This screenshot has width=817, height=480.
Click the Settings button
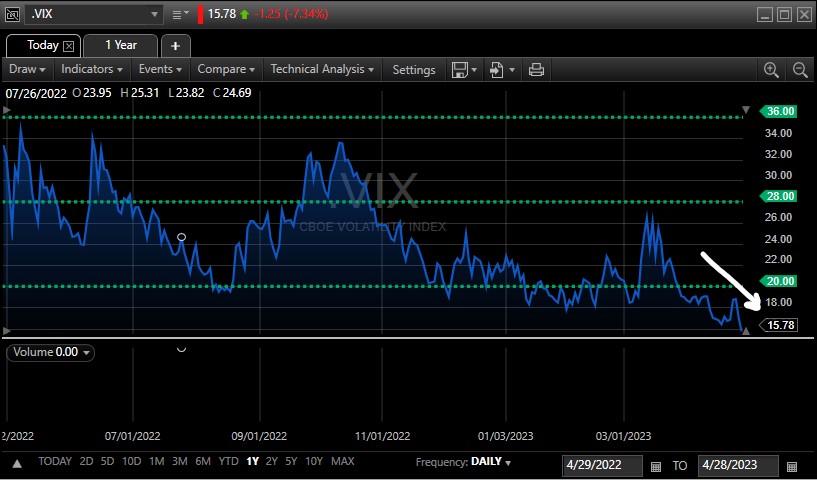(414, 70)
